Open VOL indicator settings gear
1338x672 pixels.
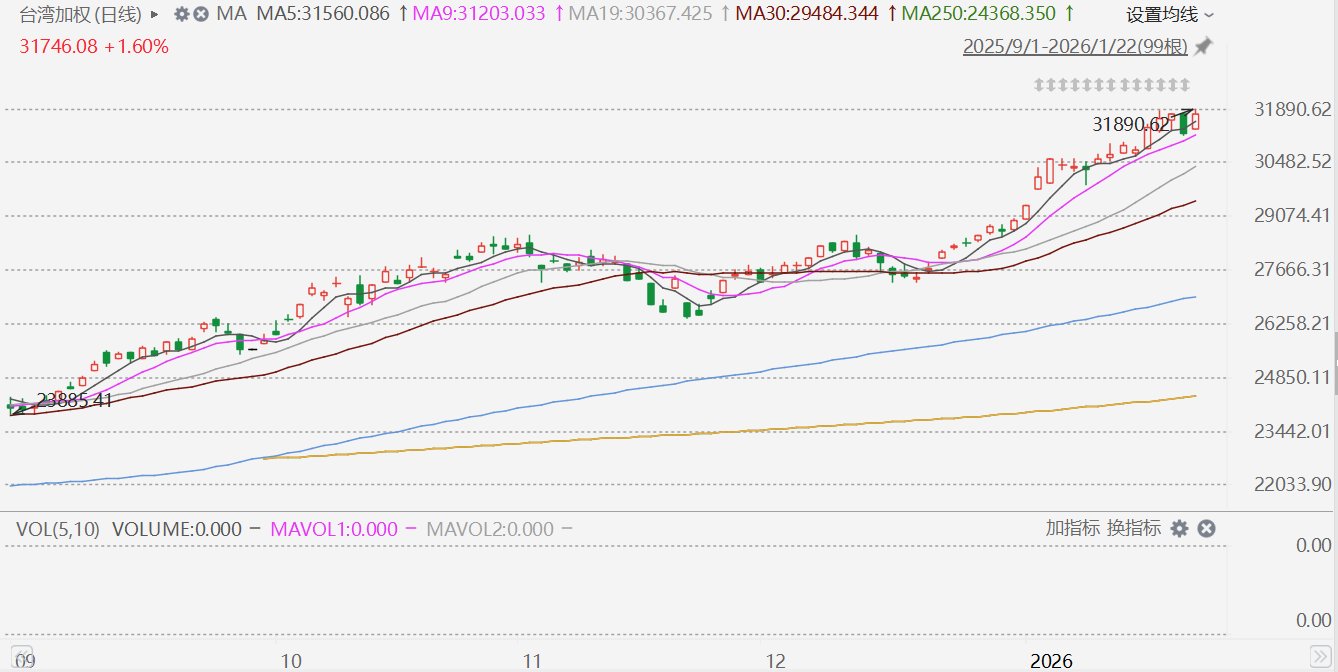pos(1180,528)
